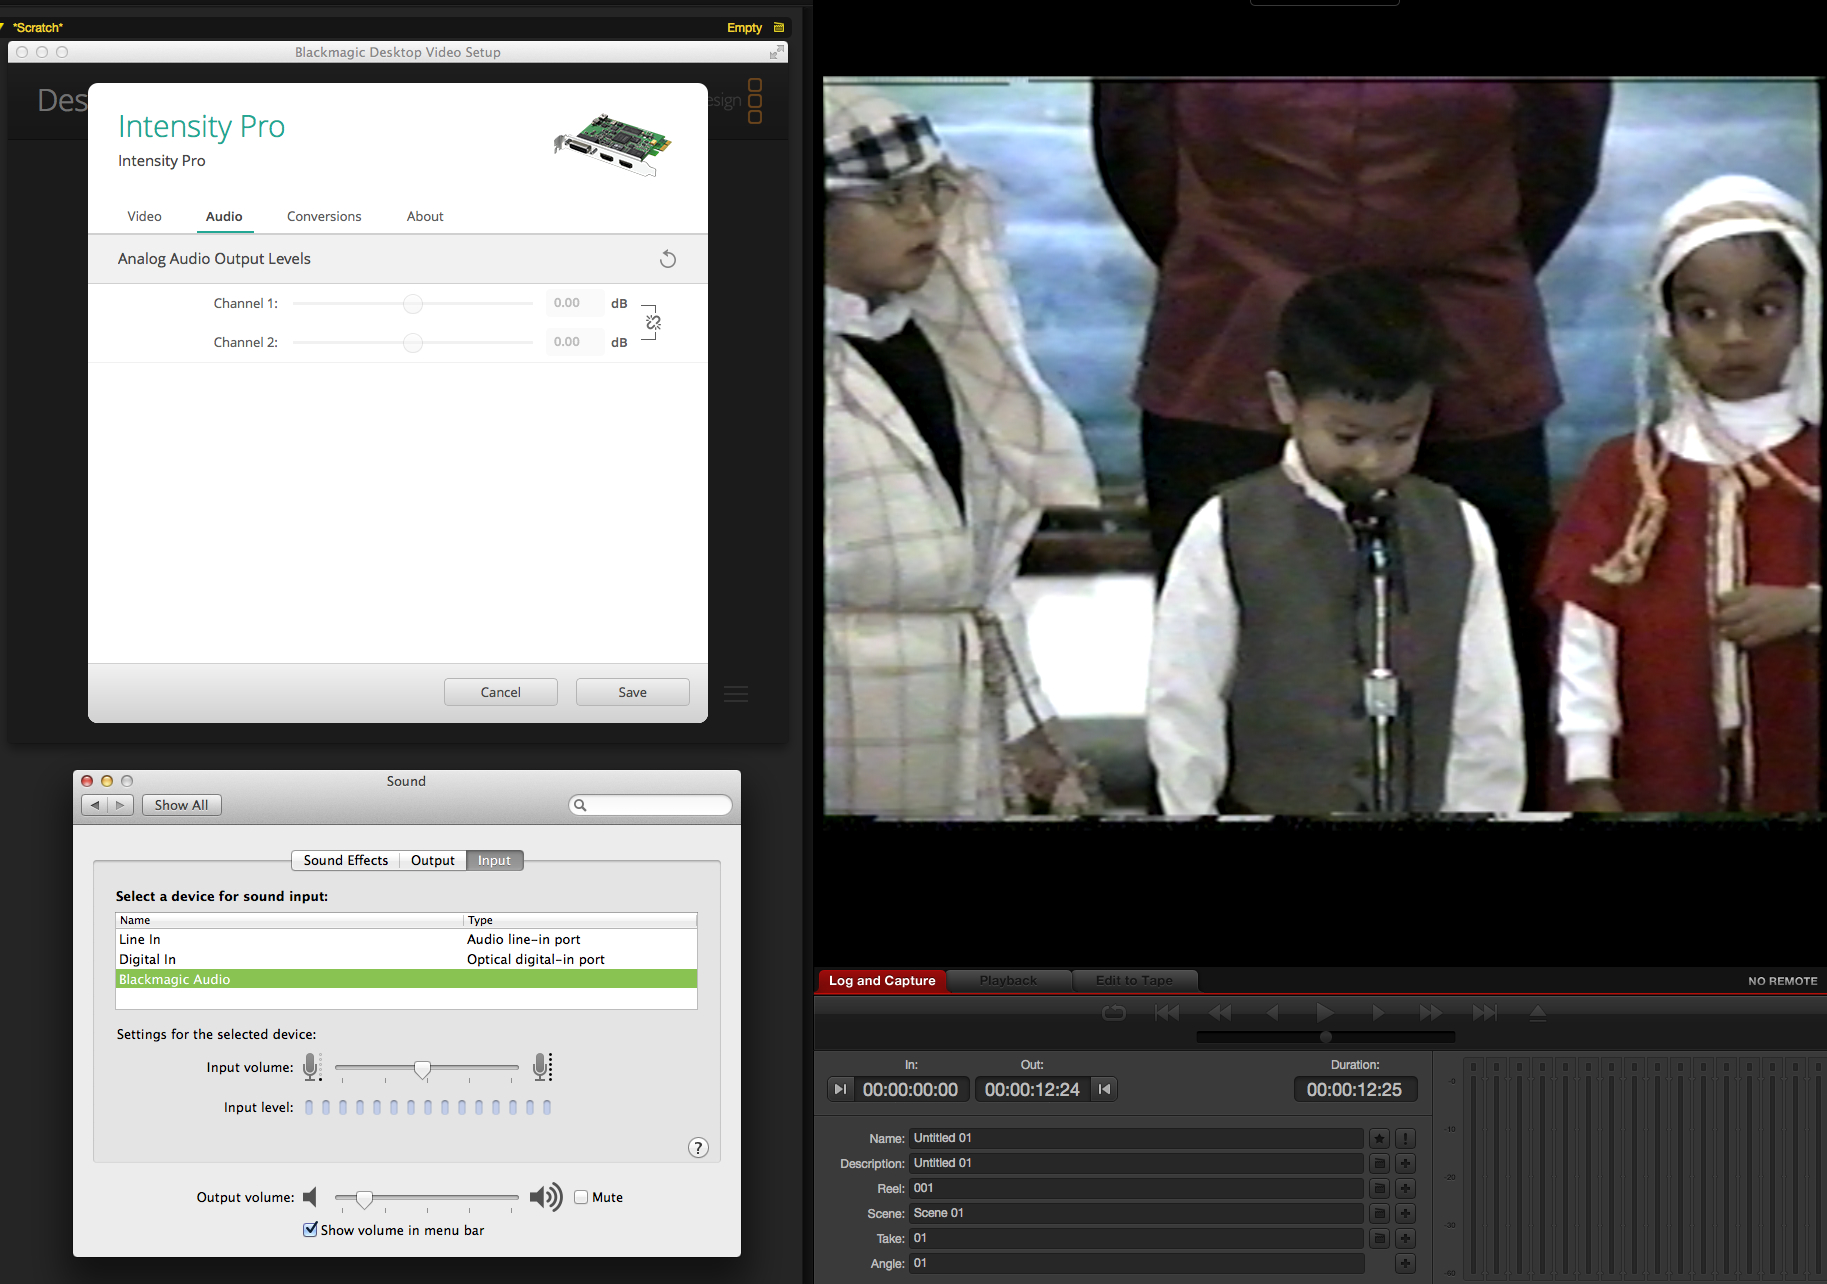The width and height of the screenshot is (1827, 1284).
Task: Select the Blackmagic Audio input device
Action: (406, 979)
